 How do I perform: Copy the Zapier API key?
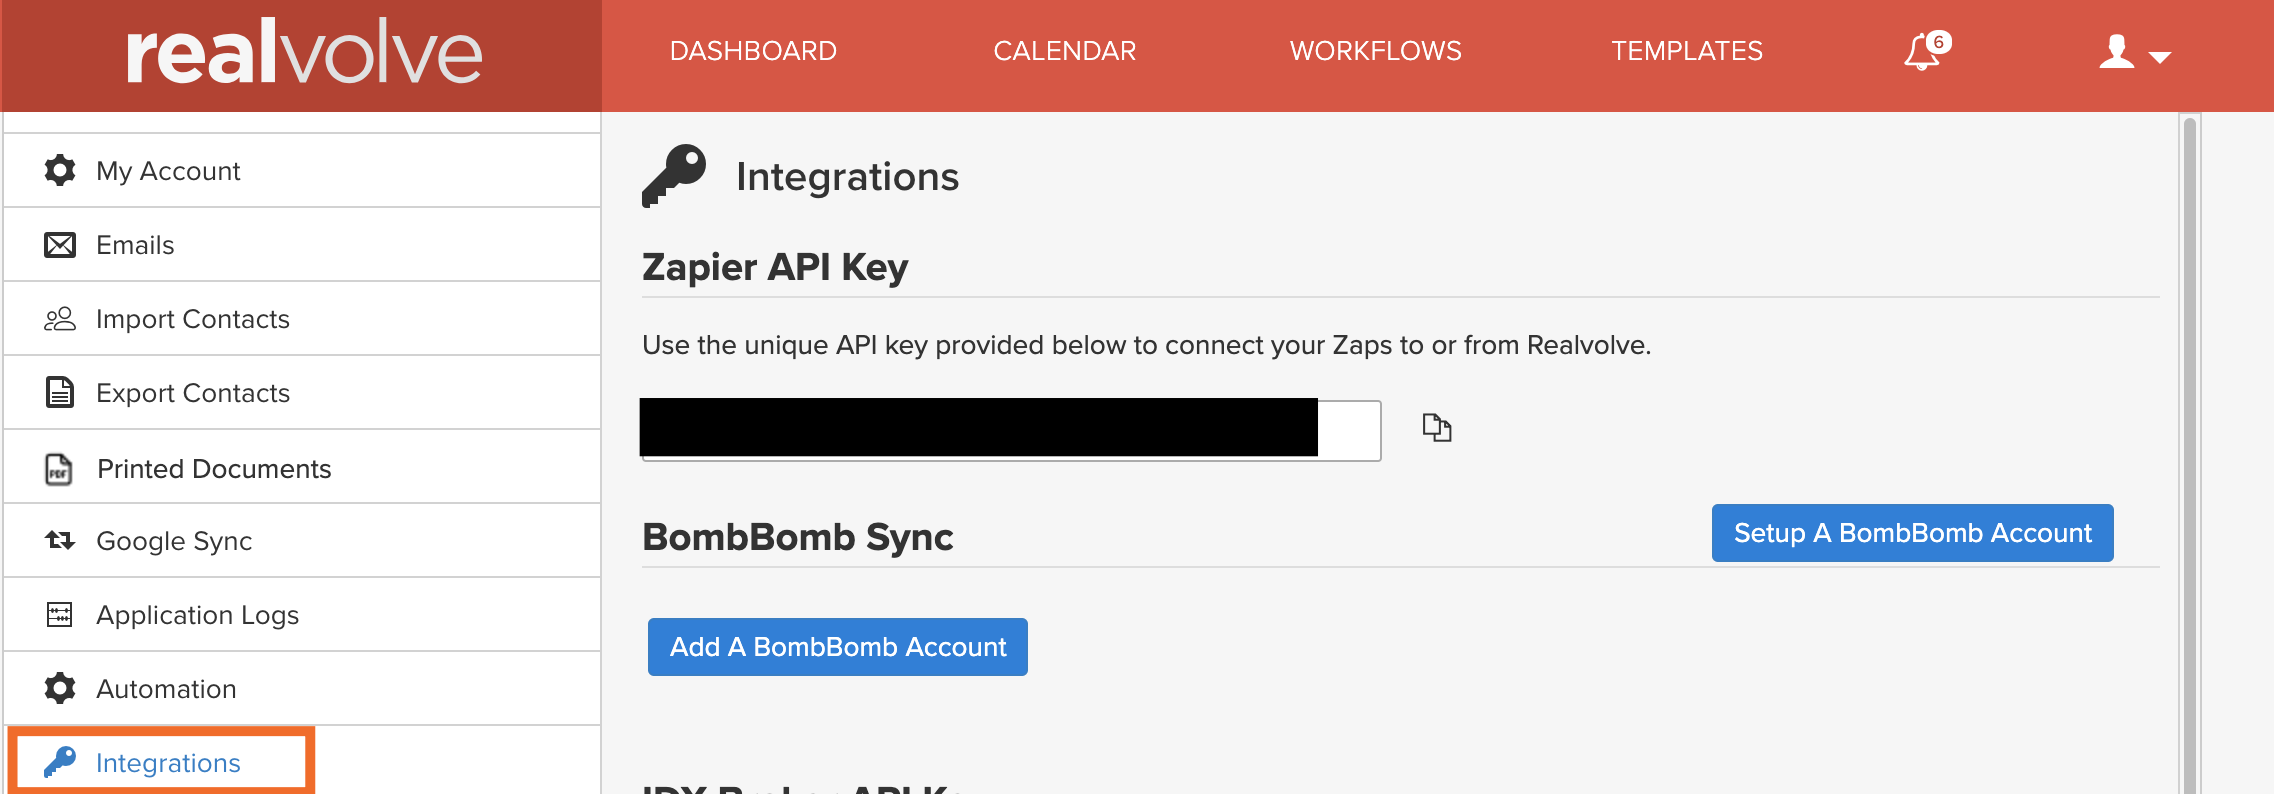click(1436, 428)
